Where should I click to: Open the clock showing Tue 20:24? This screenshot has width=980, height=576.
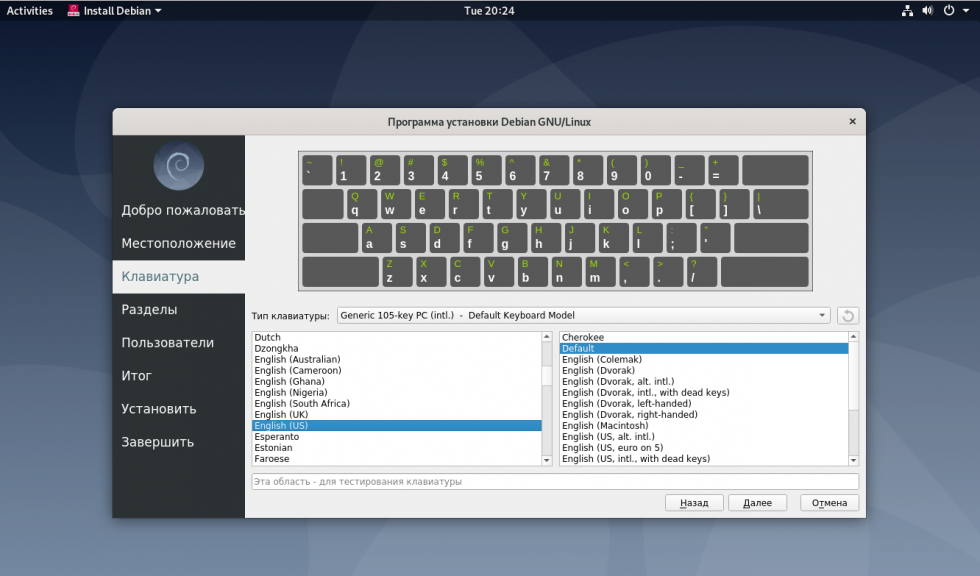[489, 11]
